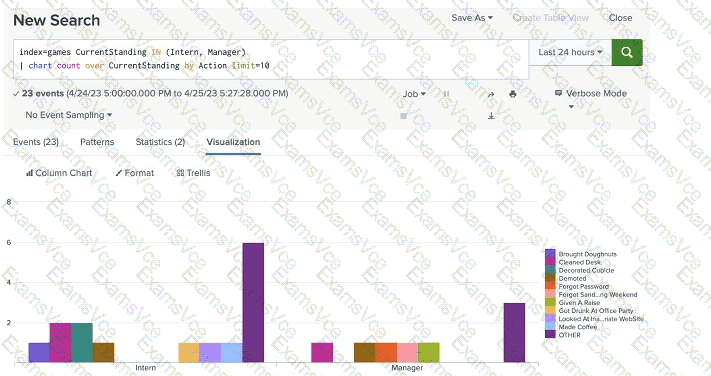The height and width of the screenshot is (376, 711).
Task: Open the Column Chart visualization picker
Action: (59, 173)
